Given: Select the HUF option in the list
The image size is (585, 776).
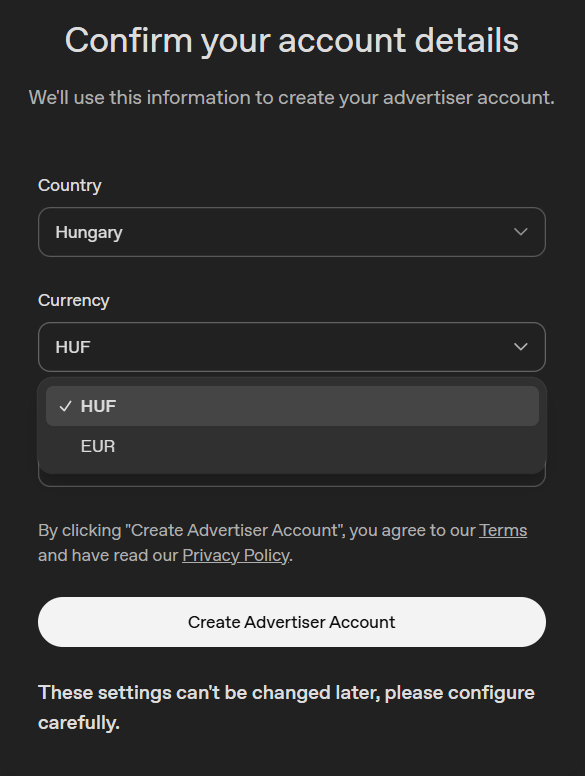Looking at the screenshot, I should click(x=292, y=406).
